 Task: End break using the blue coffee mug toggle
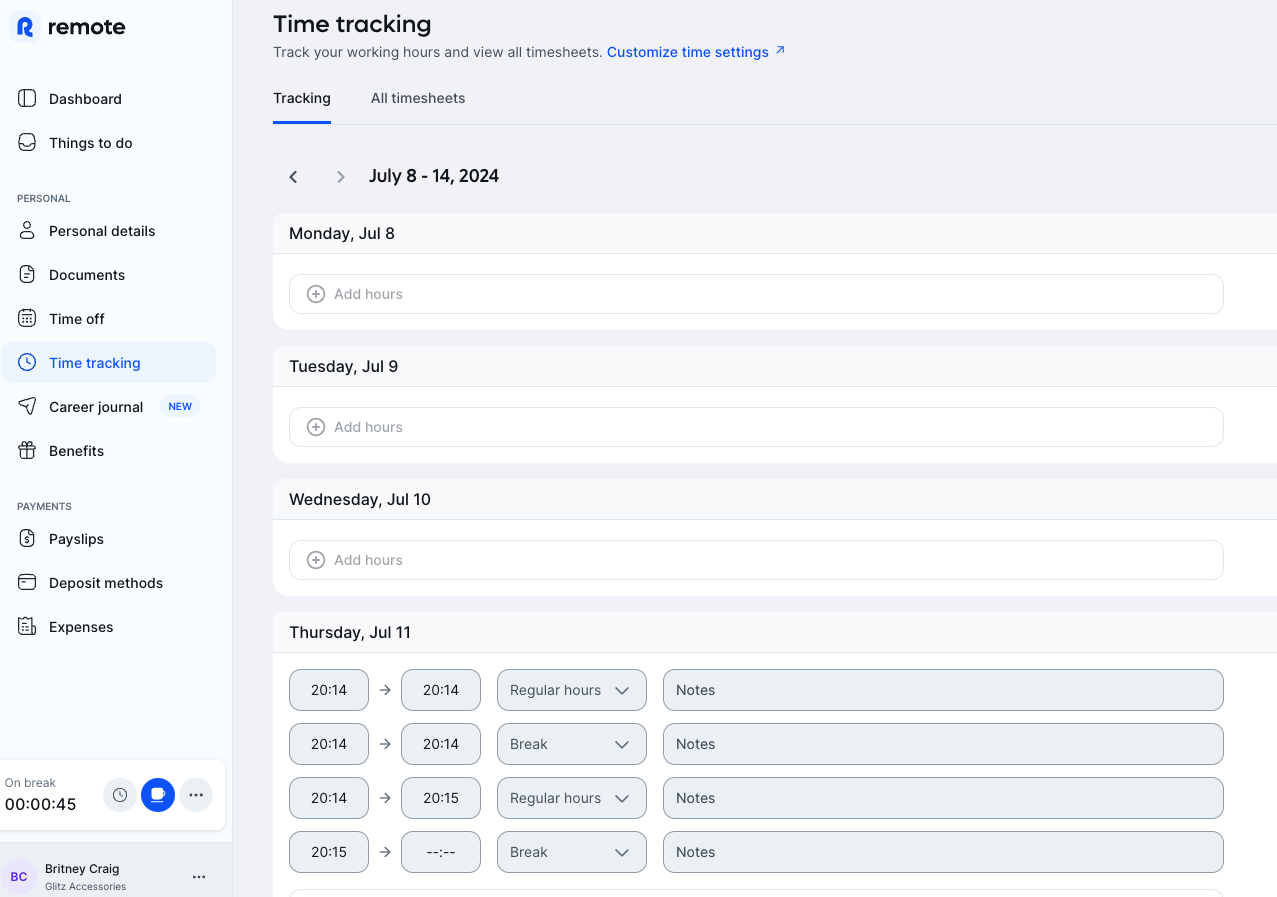pos(158,795)
